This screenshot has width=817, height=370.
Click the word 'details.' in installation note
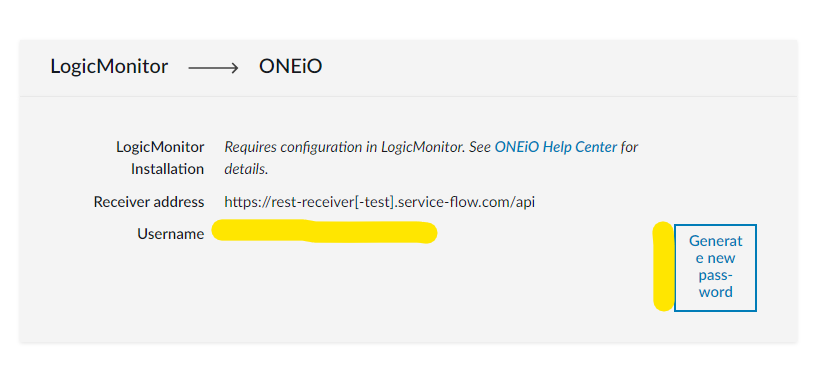[246, 169]
